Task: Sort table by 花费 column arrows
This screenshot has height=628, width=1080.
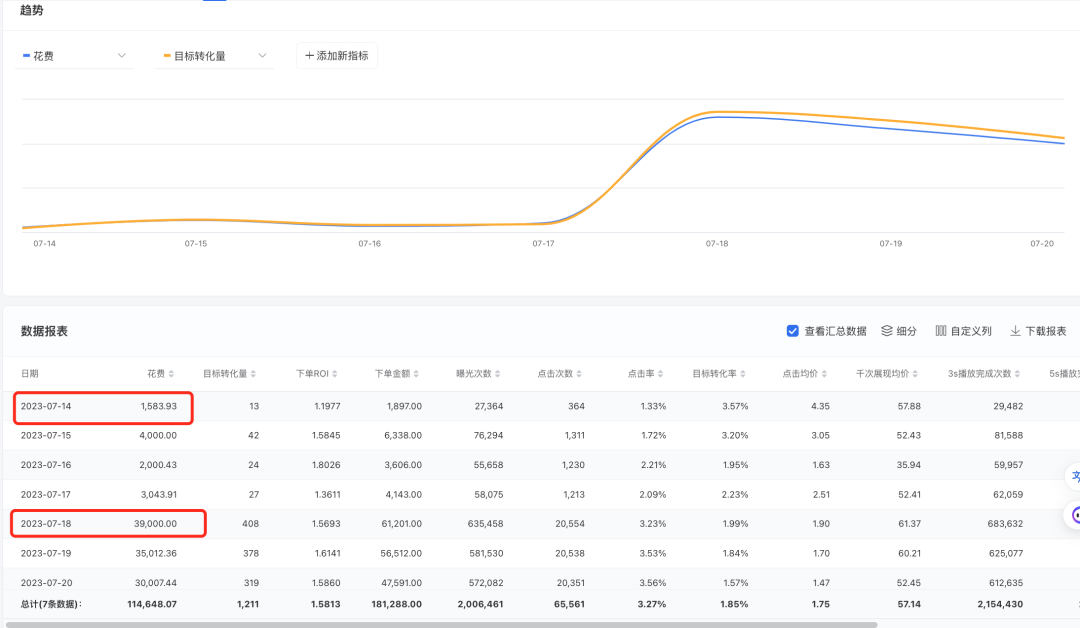Action: (173, 374)
